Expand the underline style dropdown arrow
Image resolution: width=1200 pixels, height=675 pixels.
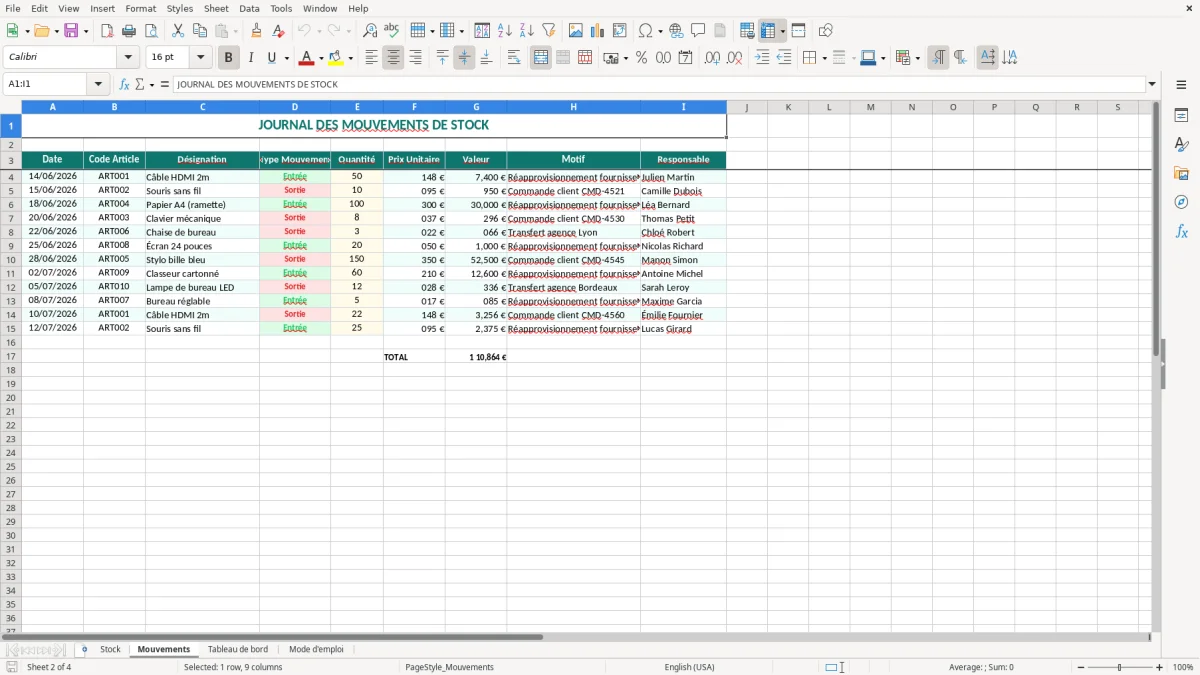[286, 58]
